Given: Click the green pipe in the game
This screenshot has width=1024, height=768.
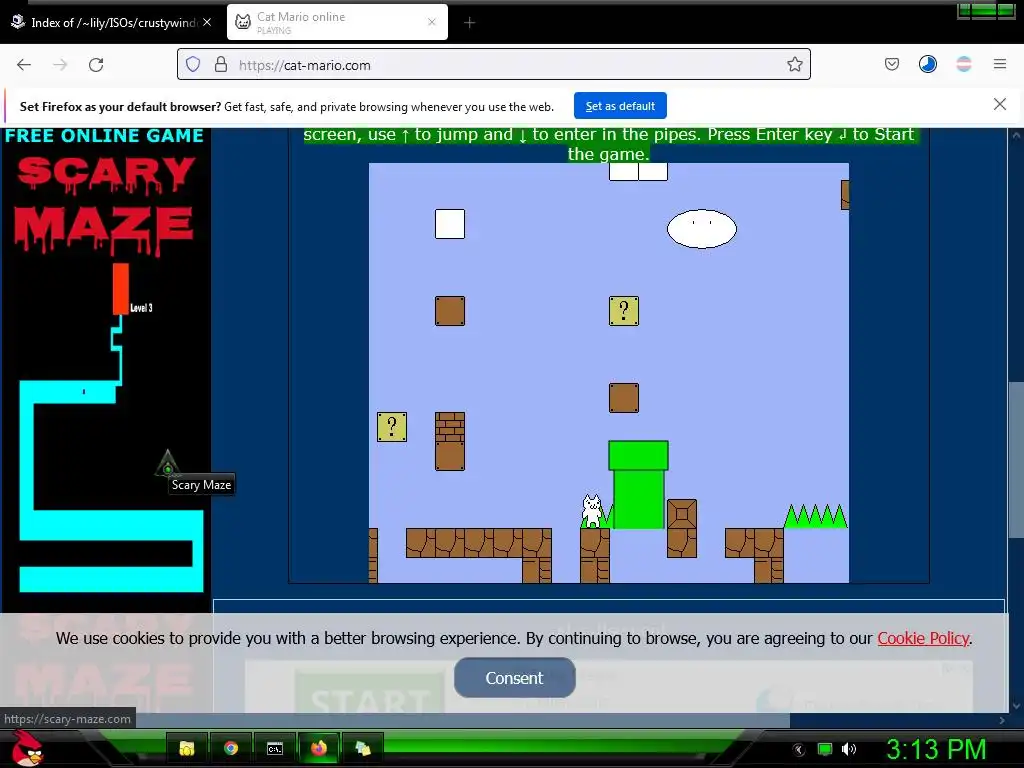Looking at the screenshot, I should pyautogui.click(x=638, y=485).
